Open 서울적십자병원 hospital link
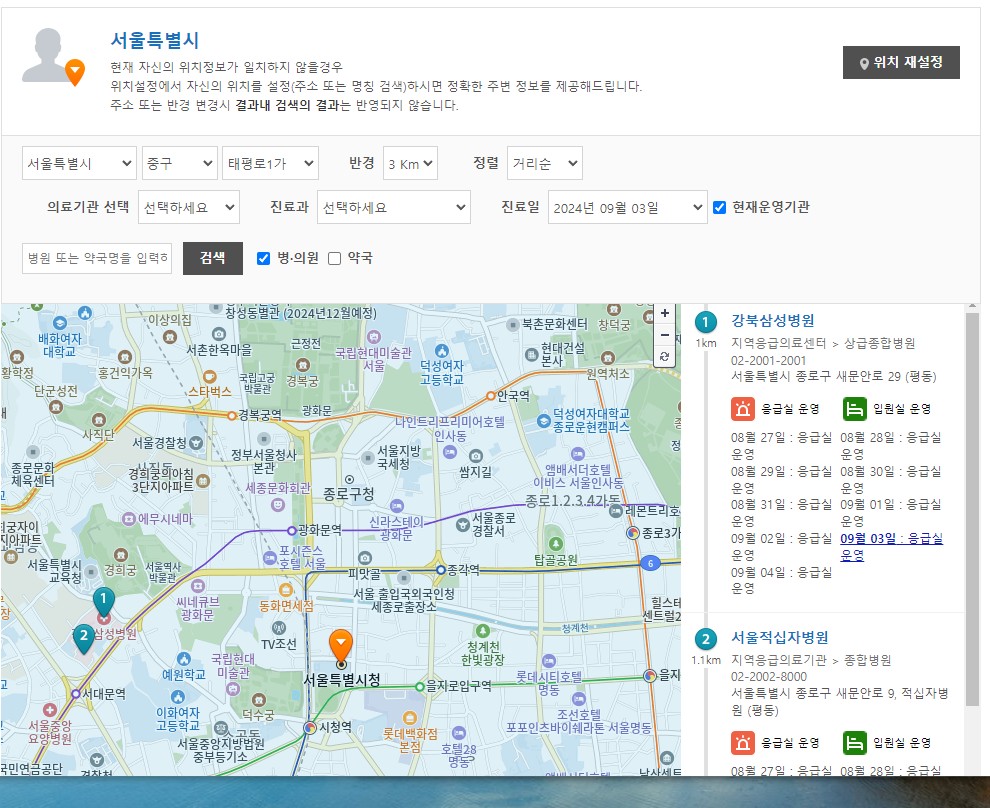Image resolution: width=990 pixels, height=808 pixels. click(x=780, y=638)
